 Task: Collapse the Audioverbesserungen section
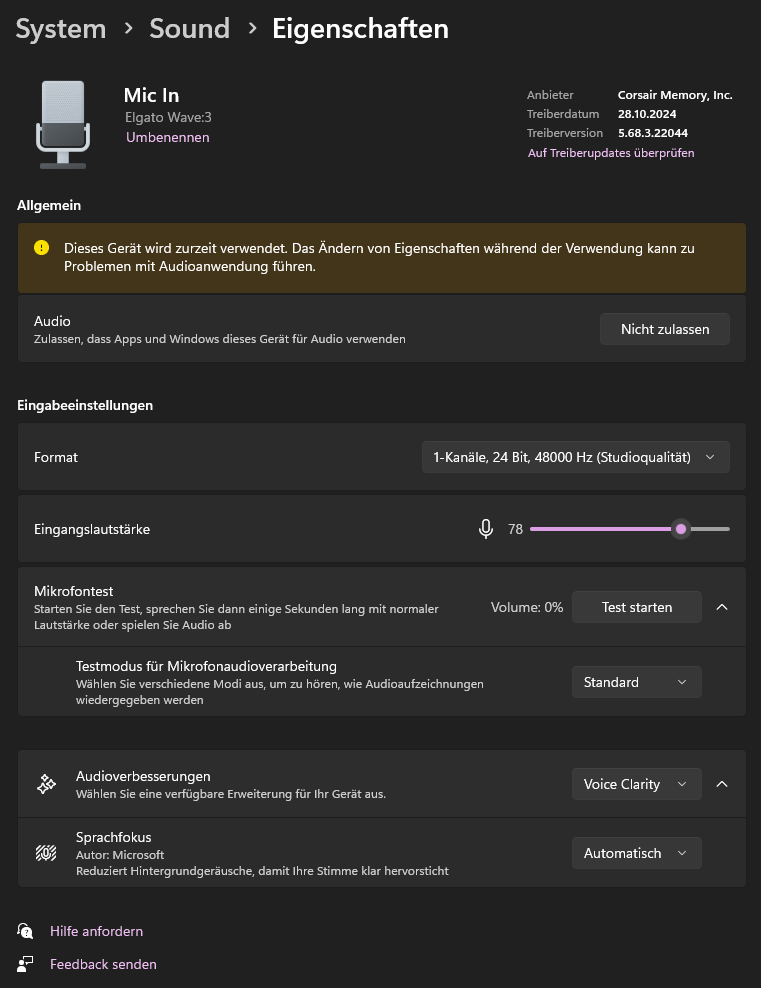click(722, 784)
